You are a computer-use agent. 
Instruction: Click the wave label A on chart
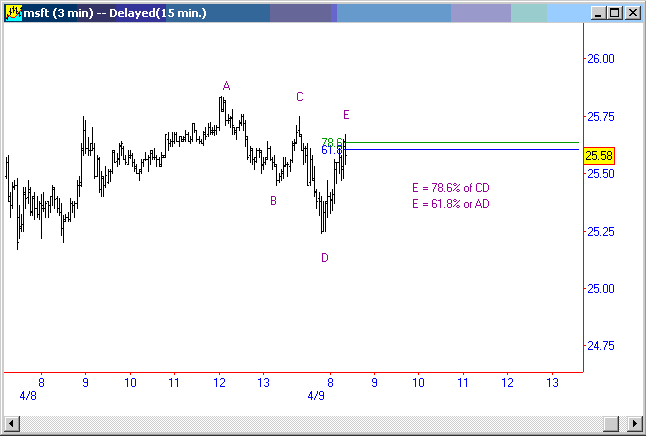coord(227,86)
